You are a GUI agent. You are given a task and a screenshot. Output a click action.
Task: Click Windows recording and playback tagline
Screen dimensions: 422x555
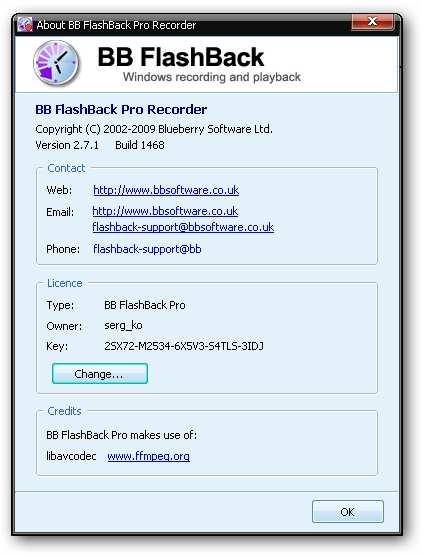[x=212, y=77]
